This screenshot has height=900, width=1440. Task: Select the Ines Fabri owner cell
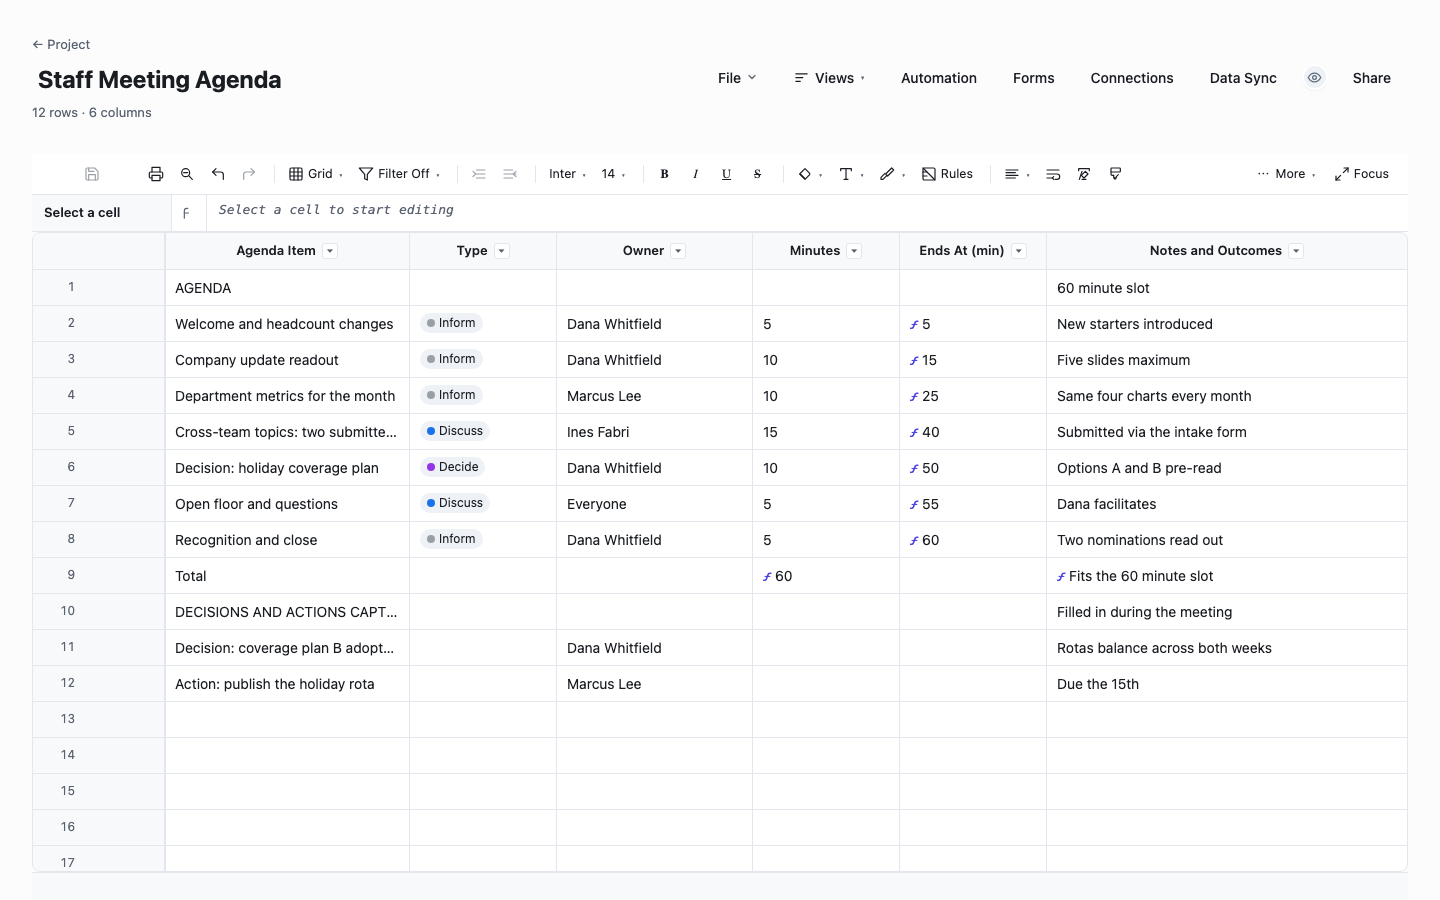(654, 432)
